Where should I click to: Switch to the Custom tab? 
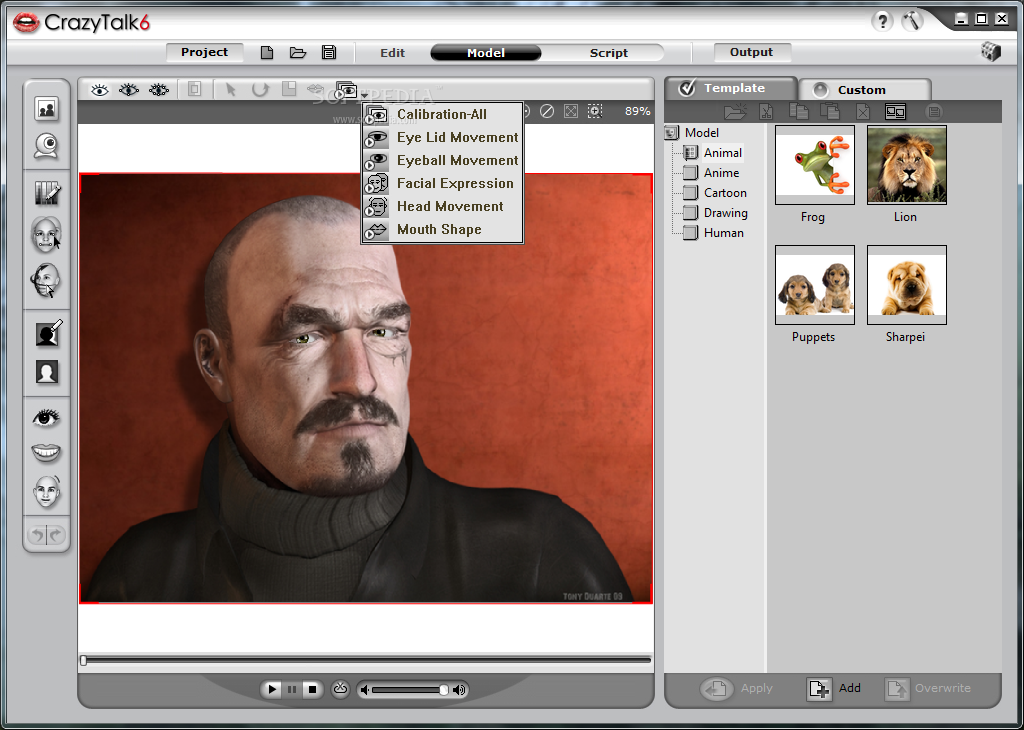pyautogui.click(x=864, y=88)
